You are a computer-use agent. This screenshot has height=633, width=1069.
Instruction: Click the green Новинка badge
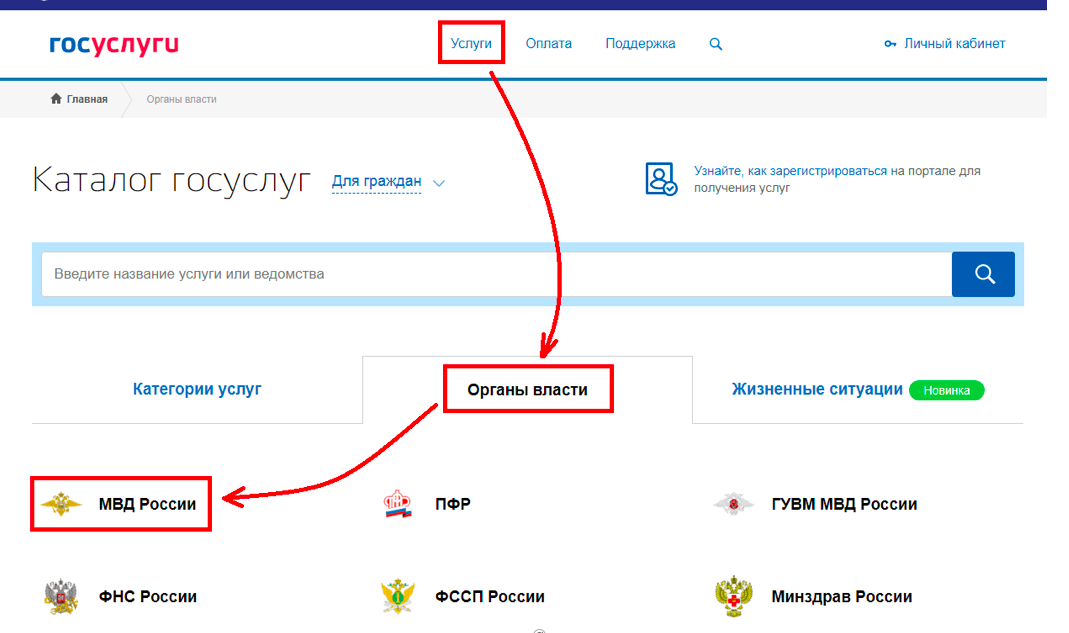[946, 390]
